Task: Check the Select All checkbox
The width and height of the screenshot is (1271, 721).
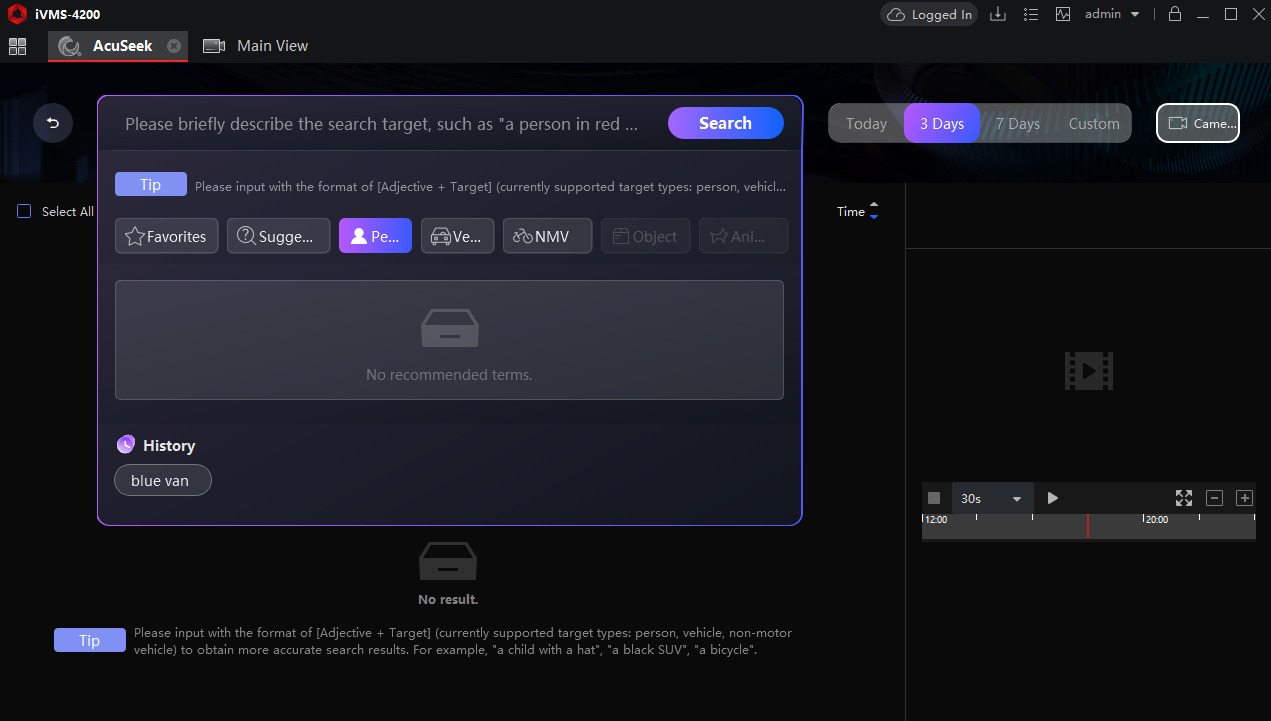Action: click(25, 211)
